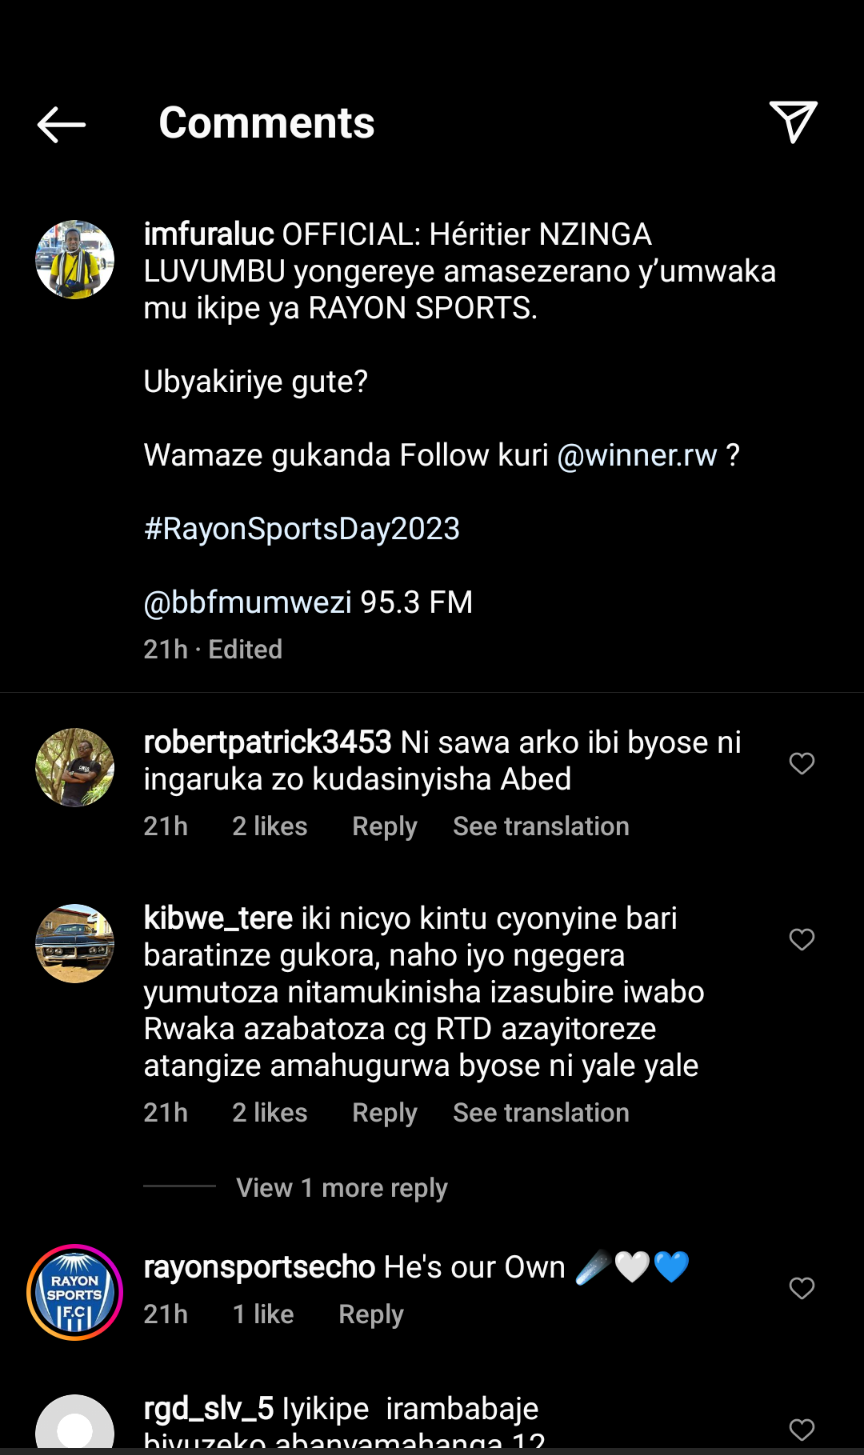Open kibwe_tere's car avatar

(x=75, y=943)
